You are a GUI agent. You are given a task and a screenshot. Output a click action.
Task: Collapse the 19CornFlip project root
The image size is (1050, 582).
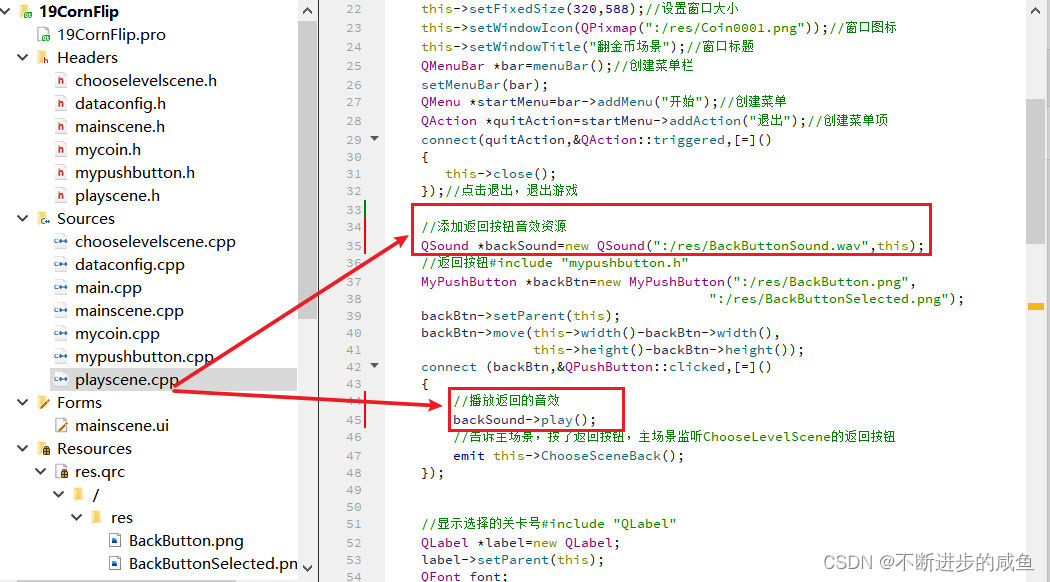click(5, 11)
